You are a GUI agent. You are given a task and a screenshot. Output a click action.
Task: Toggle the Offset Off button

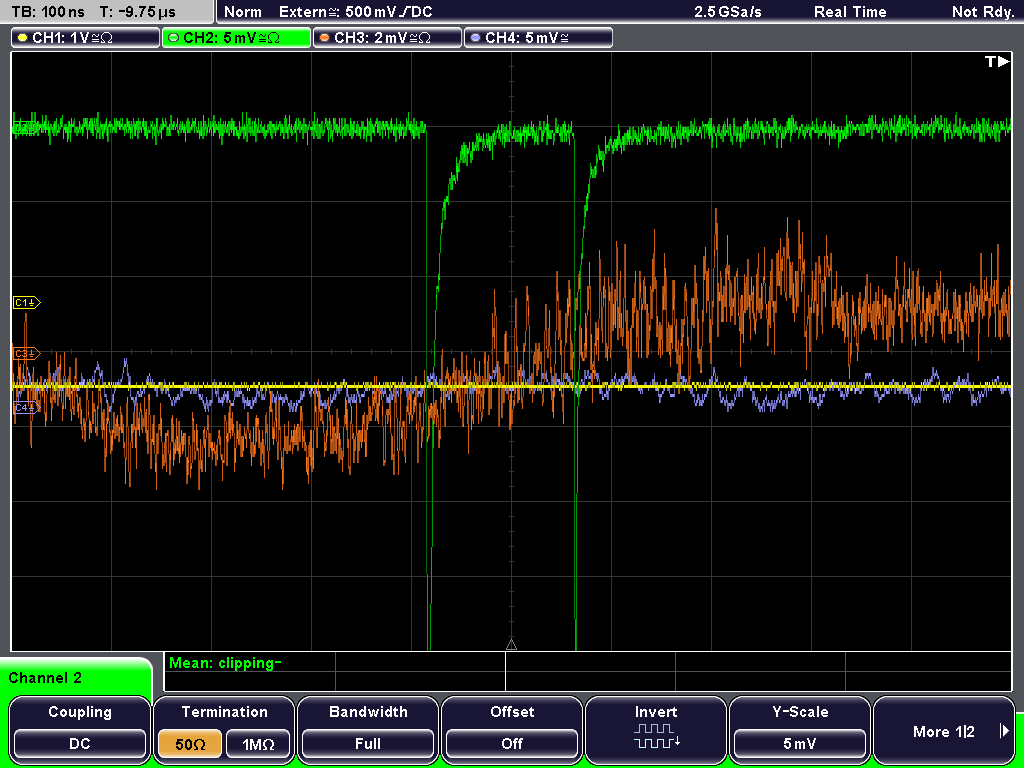(512, 729)
